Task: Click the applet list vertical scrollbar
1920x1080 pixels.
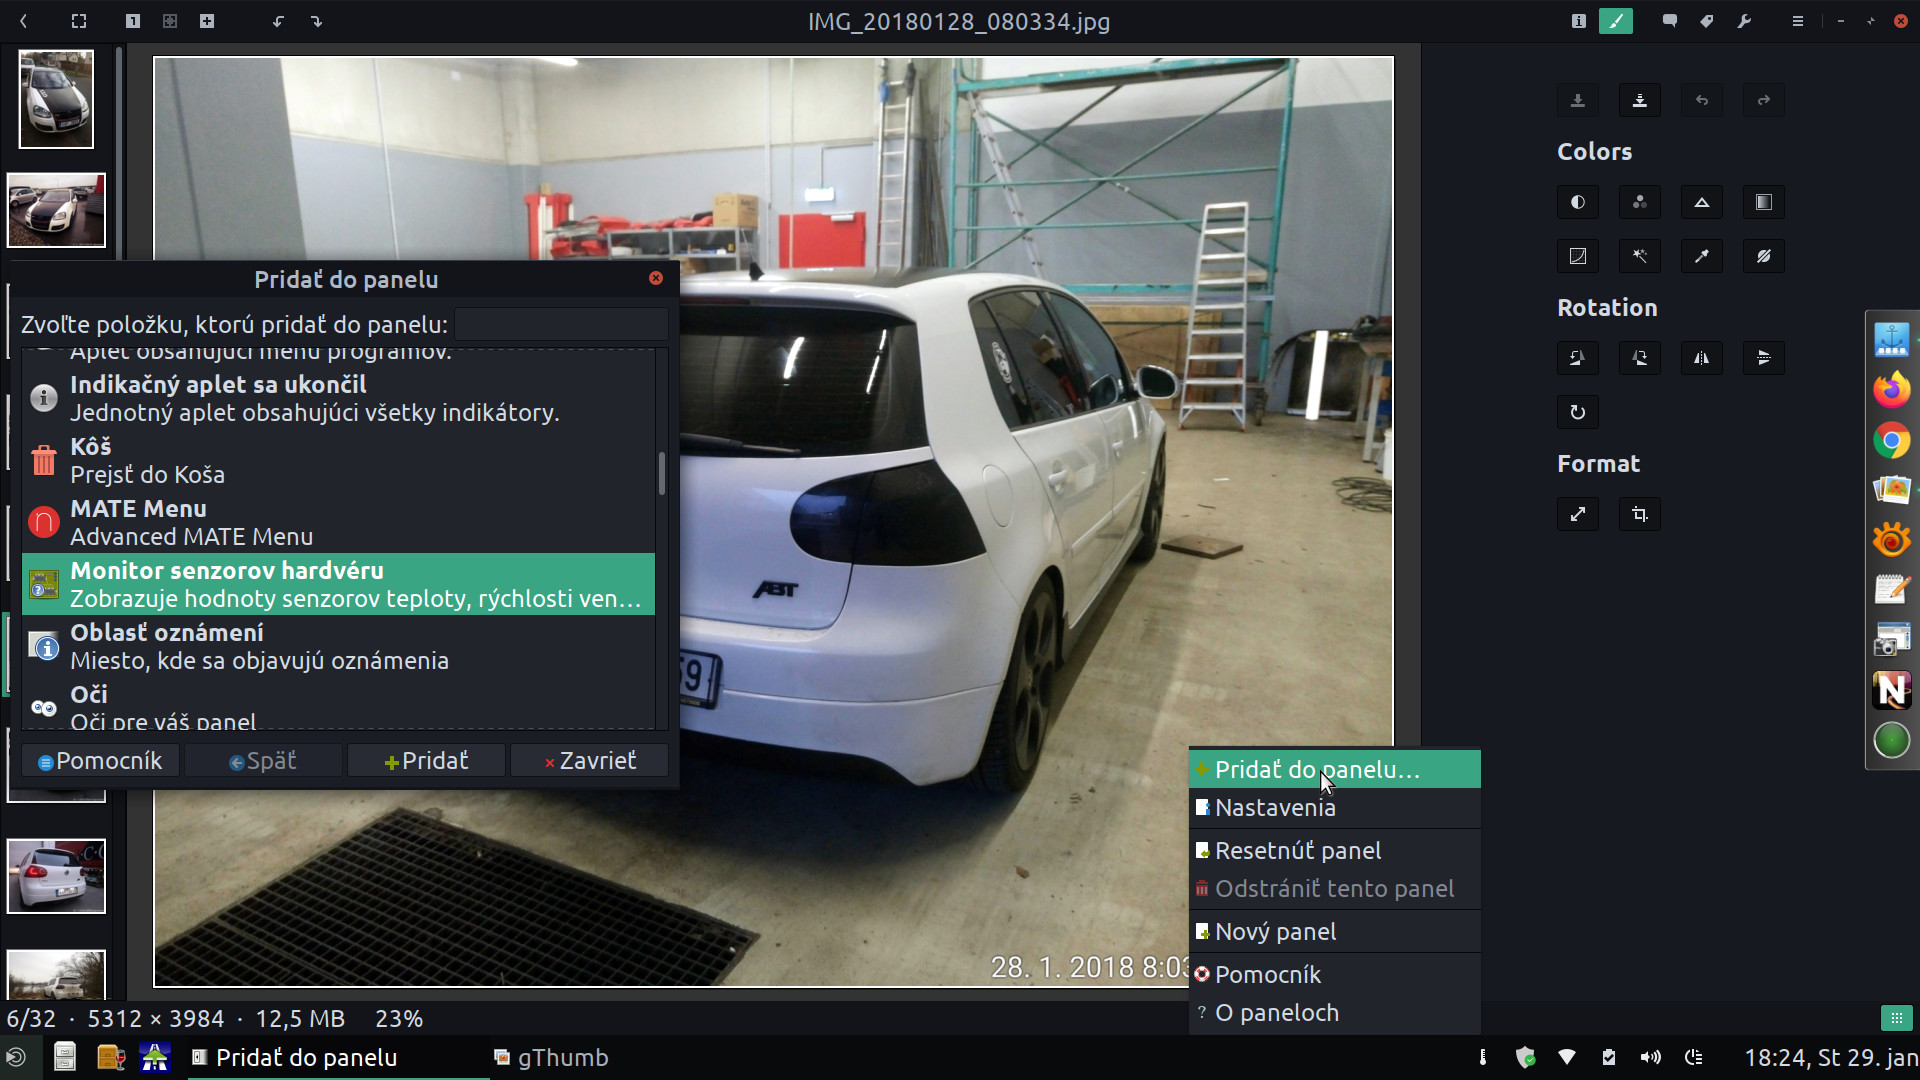Action: (661, 474)
